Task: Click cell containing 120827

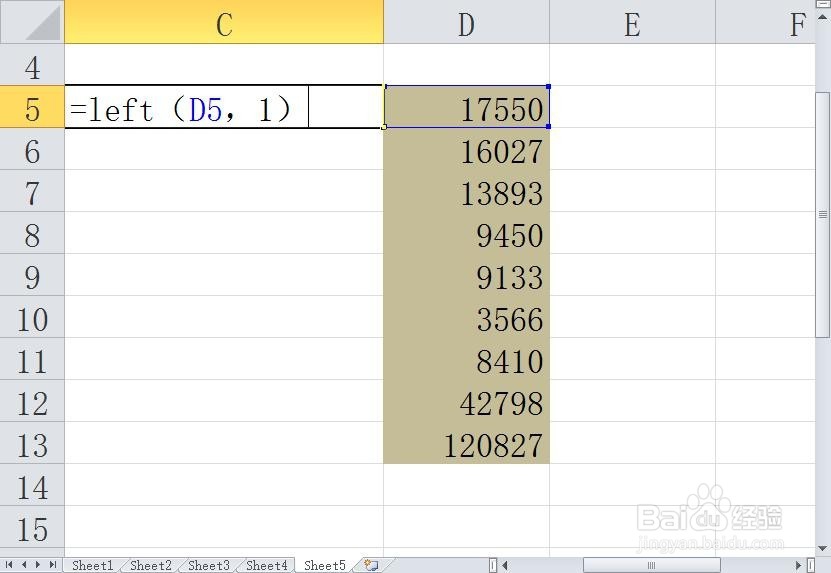Action: 466,443
